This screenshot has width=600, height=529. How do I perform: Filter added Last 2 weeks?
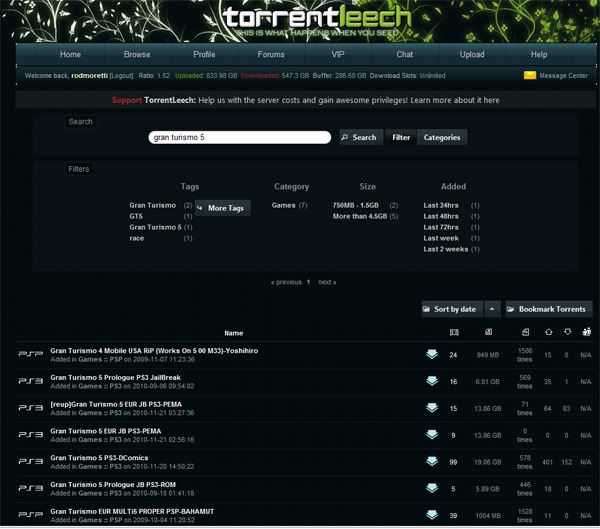click(446, 249)
